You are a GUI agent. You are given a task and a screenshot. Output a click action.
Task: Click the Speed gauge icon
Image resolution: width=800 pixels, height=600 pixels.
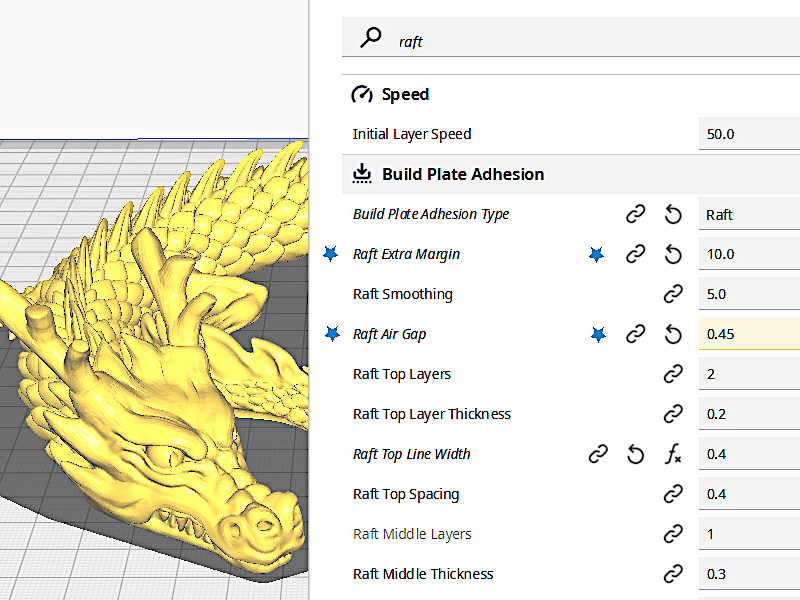(362, 94)
